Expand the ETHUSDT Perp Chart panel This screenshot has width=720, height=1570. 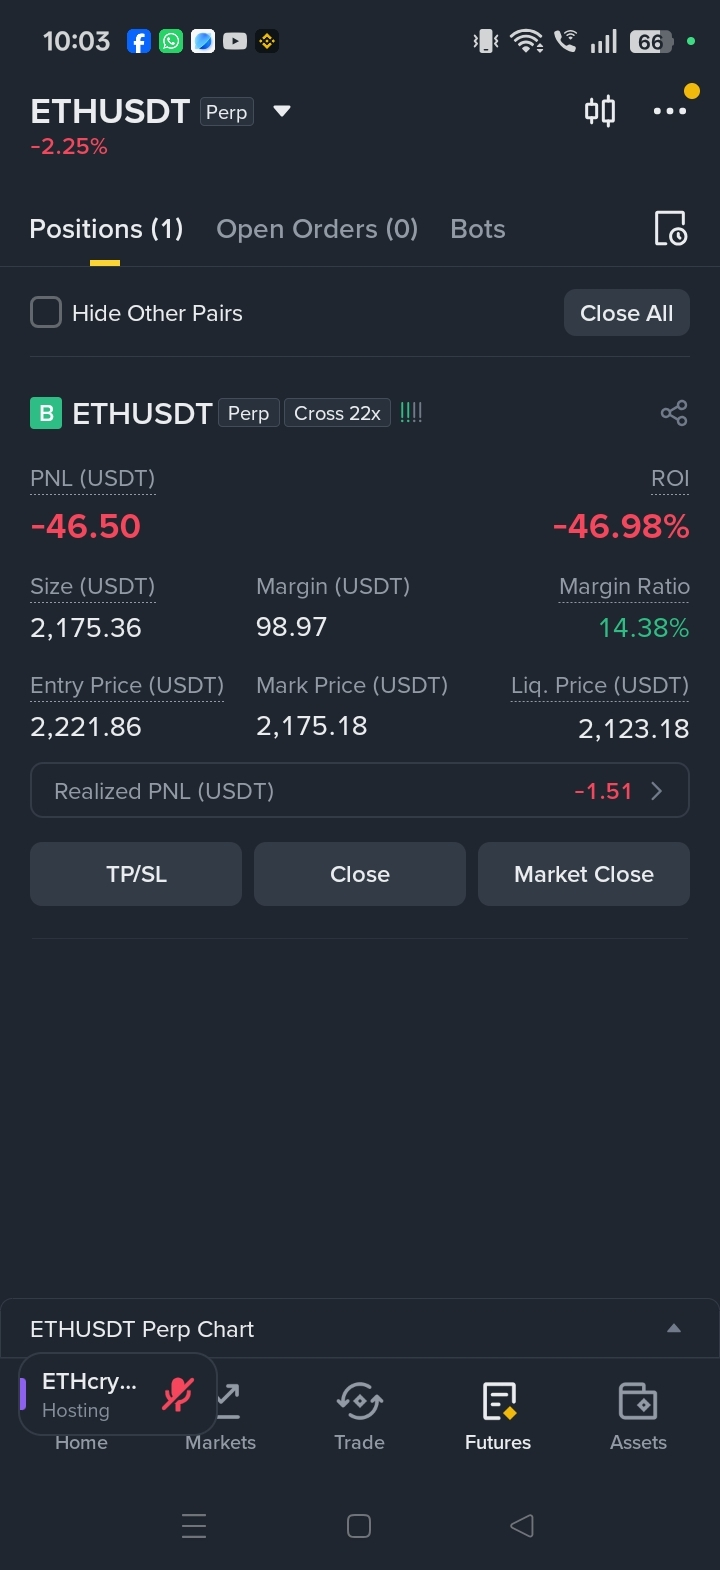tap(674, 1329)
